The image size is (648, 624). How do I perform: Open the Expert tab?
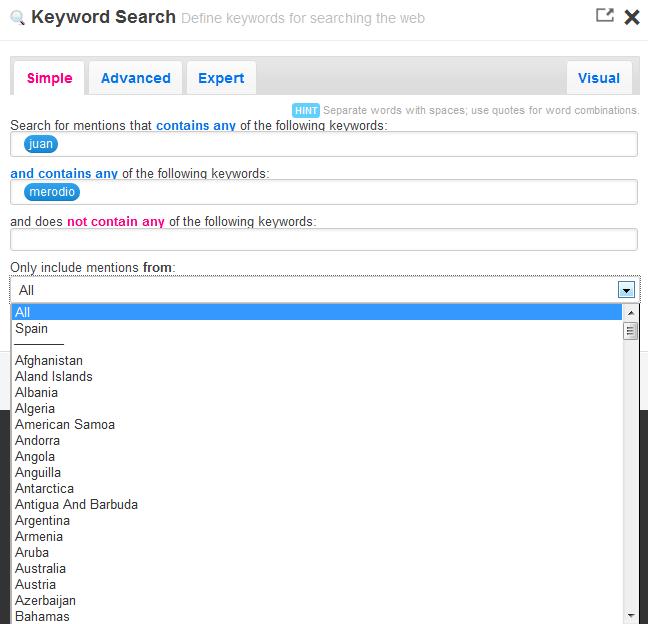coord(221,78)
